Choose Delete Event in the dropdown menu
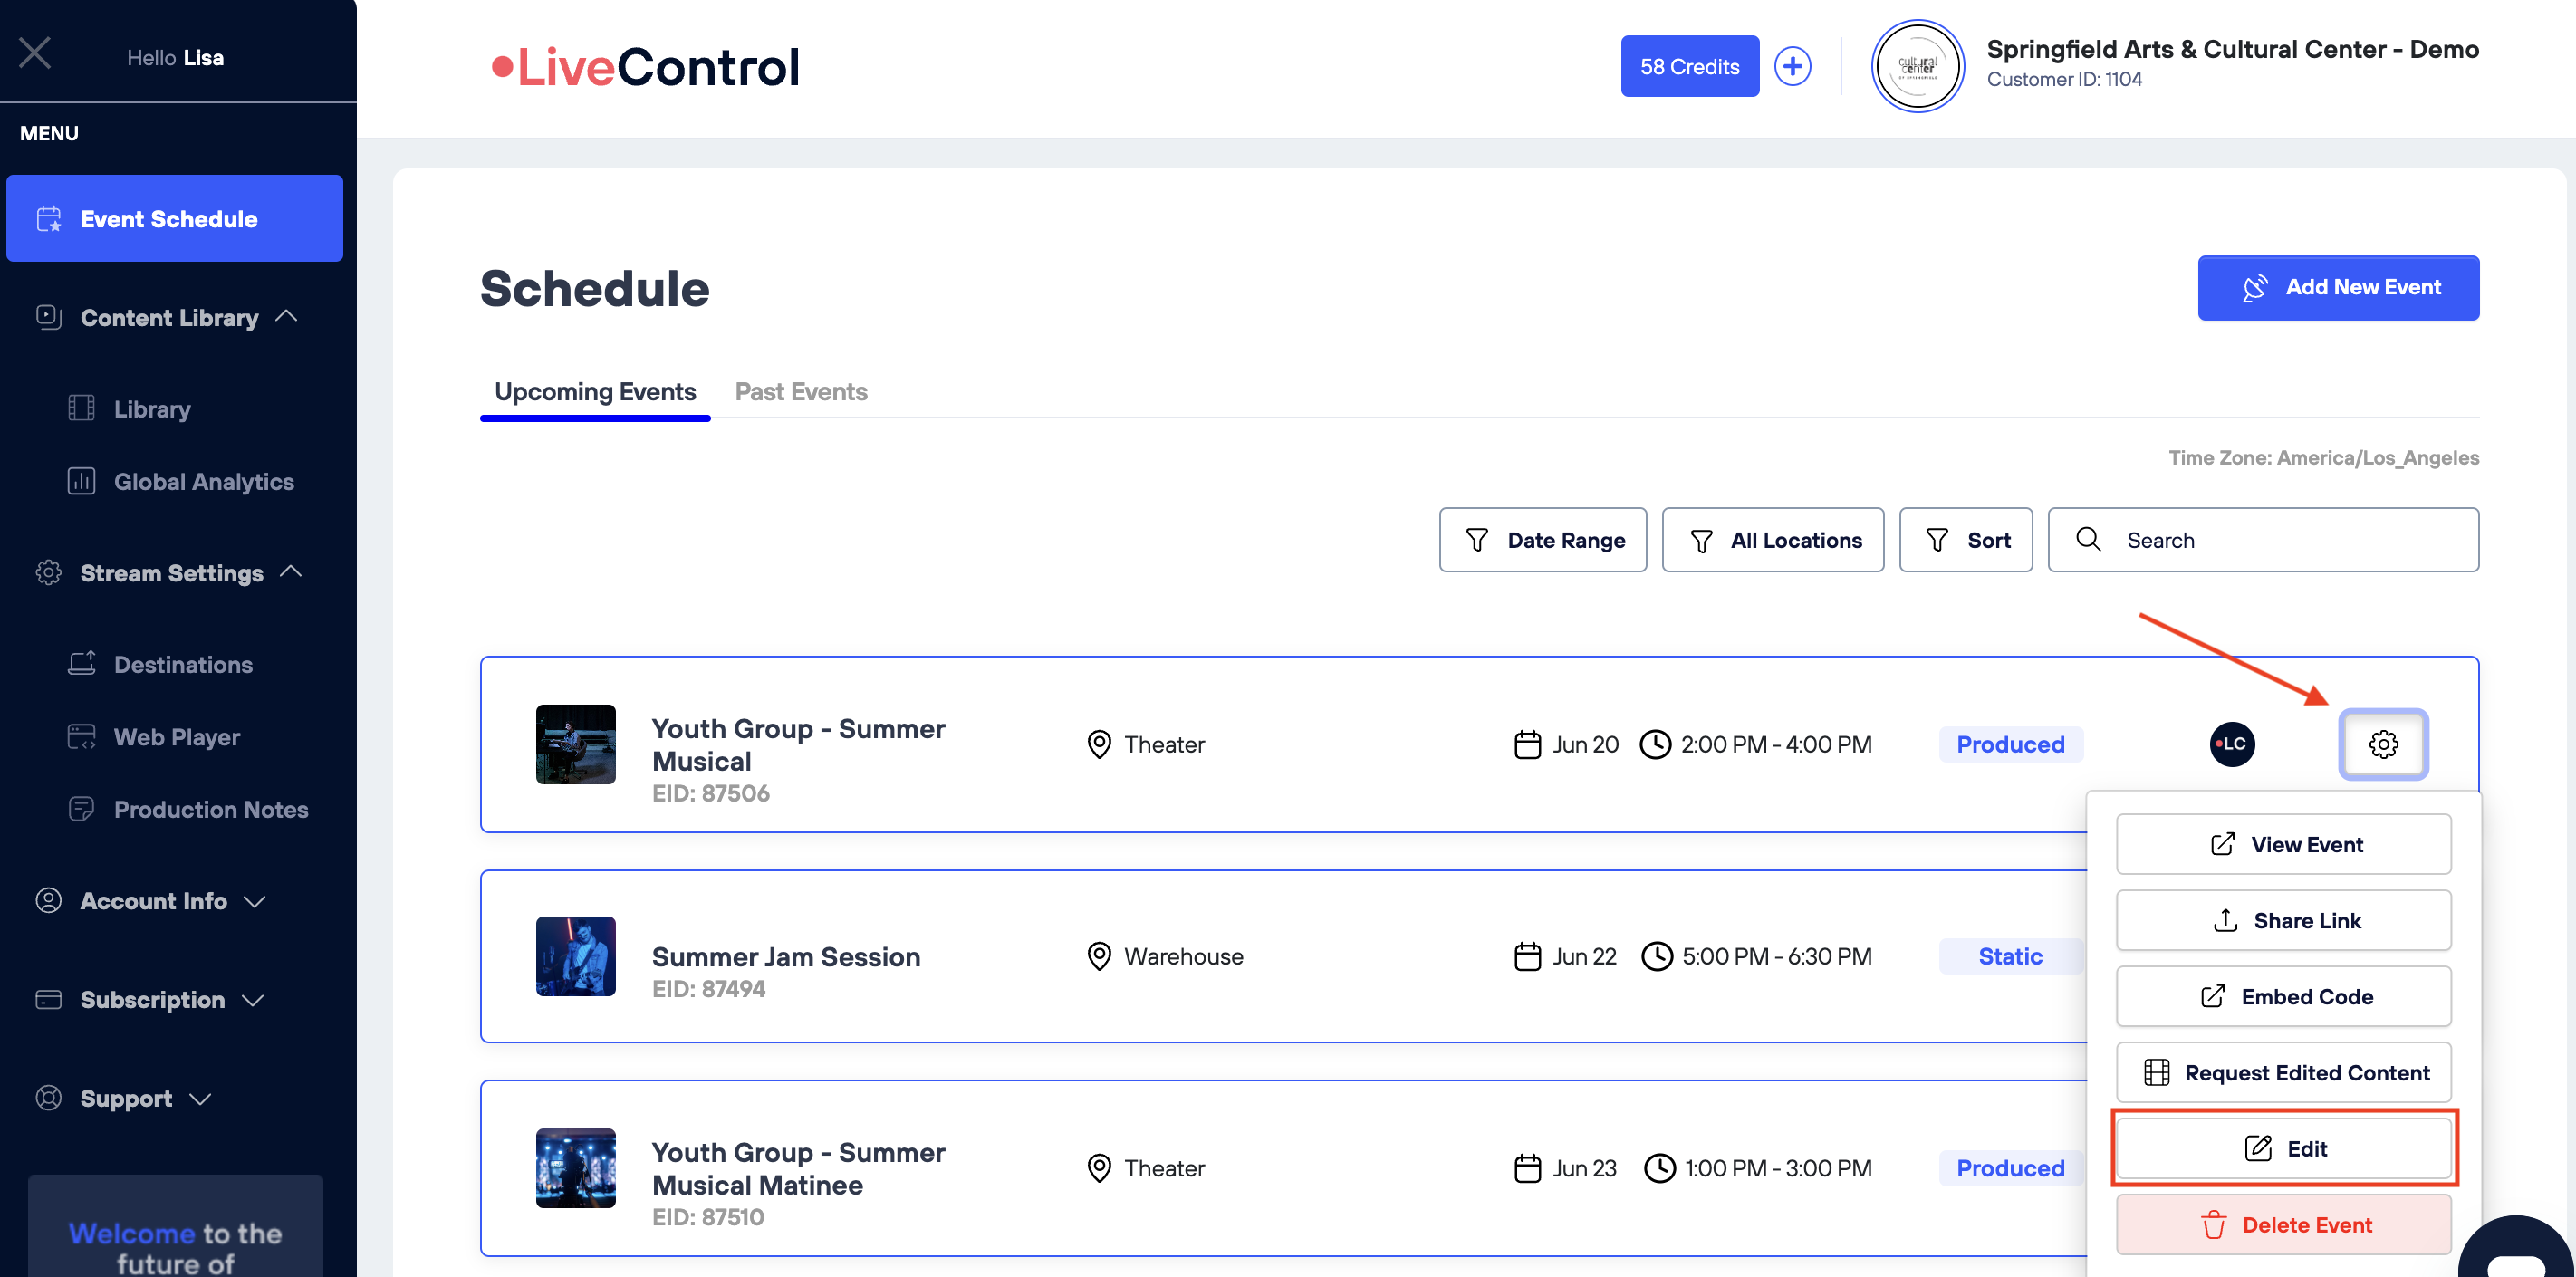 tap(2284, 1224)
